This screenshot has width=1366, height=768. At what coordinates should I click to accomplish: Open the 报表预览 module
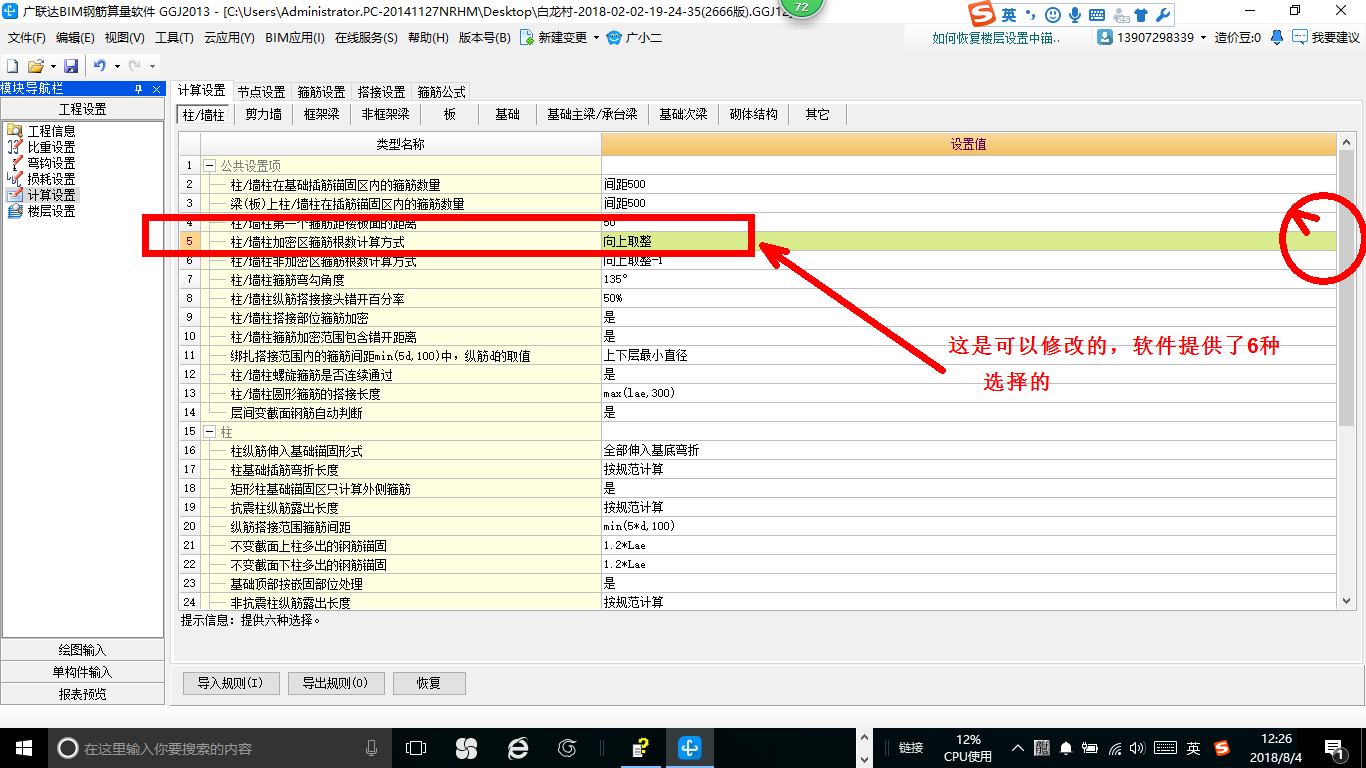click(82, 694)
